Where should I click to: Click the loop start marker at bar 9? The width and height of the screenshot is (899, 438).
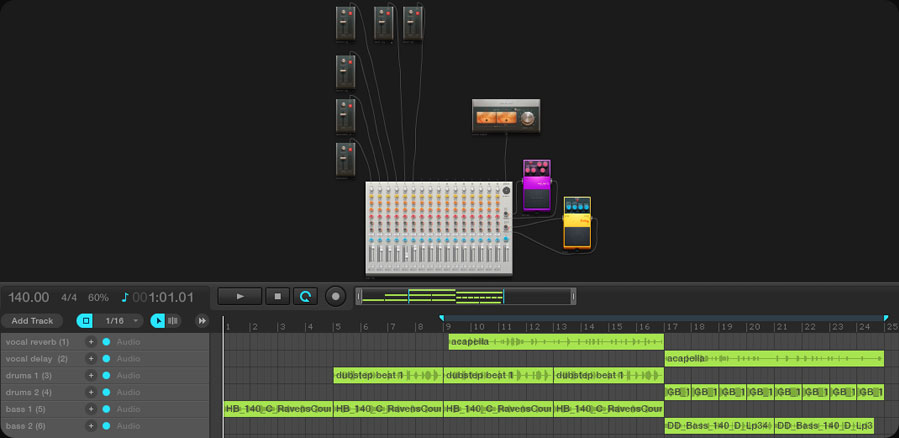click(x=441, y=318)
